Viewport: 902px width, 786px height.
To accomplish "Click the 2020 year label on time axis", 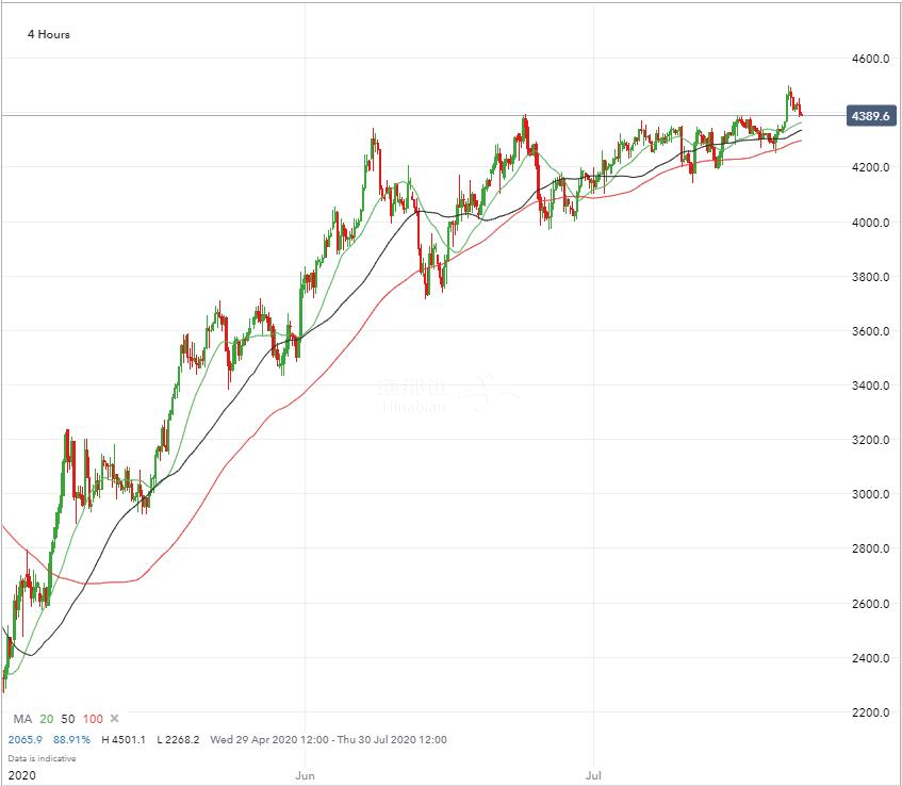I will [x=20, y=775].
